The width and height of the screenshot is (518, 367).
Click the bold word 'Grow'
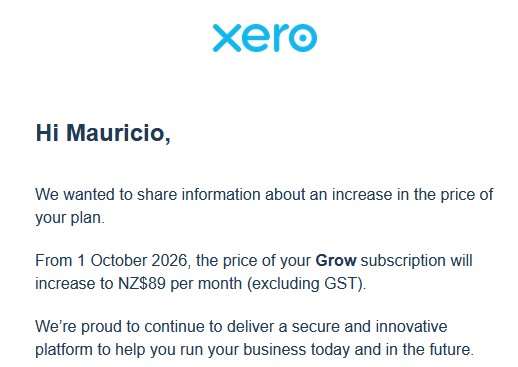click(x=336, y=260)
